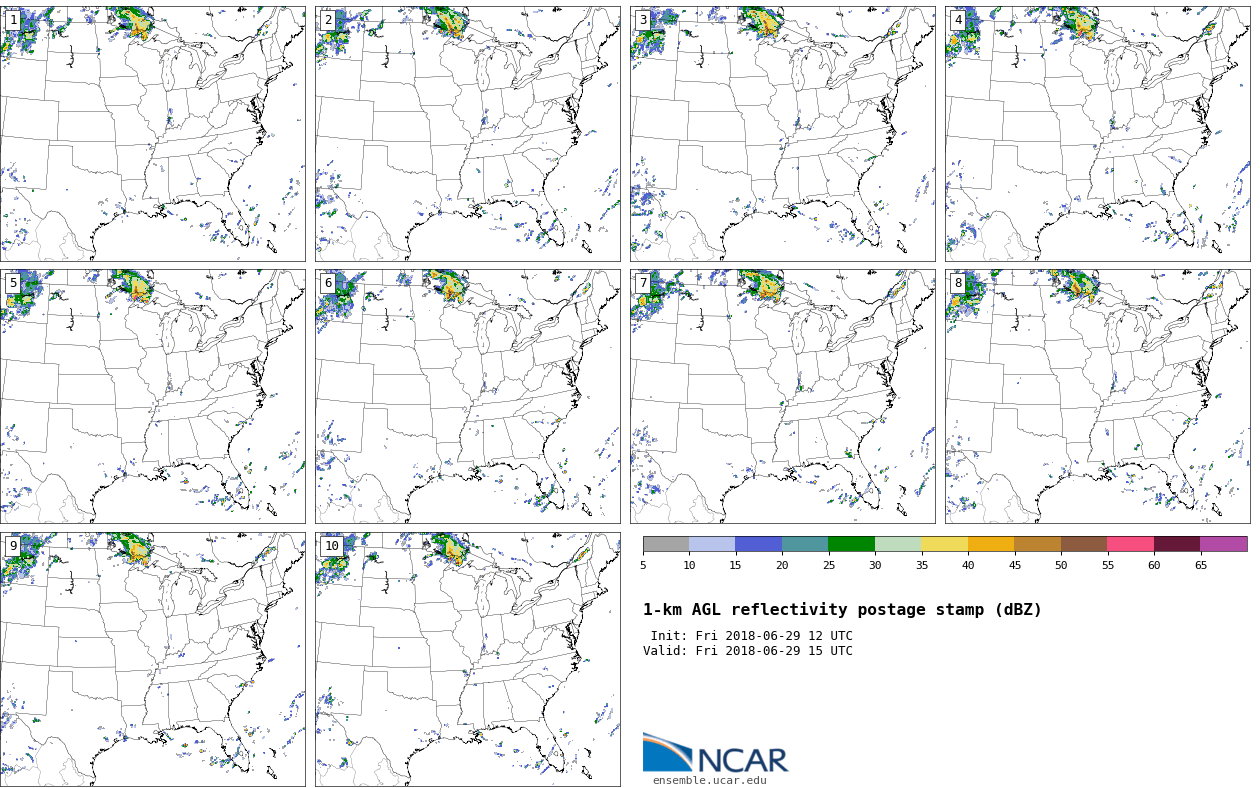The image size is (1260, 788).
Task: Click the teal 20-25 dBZ swatch
Action: click(x=805, y=544)
